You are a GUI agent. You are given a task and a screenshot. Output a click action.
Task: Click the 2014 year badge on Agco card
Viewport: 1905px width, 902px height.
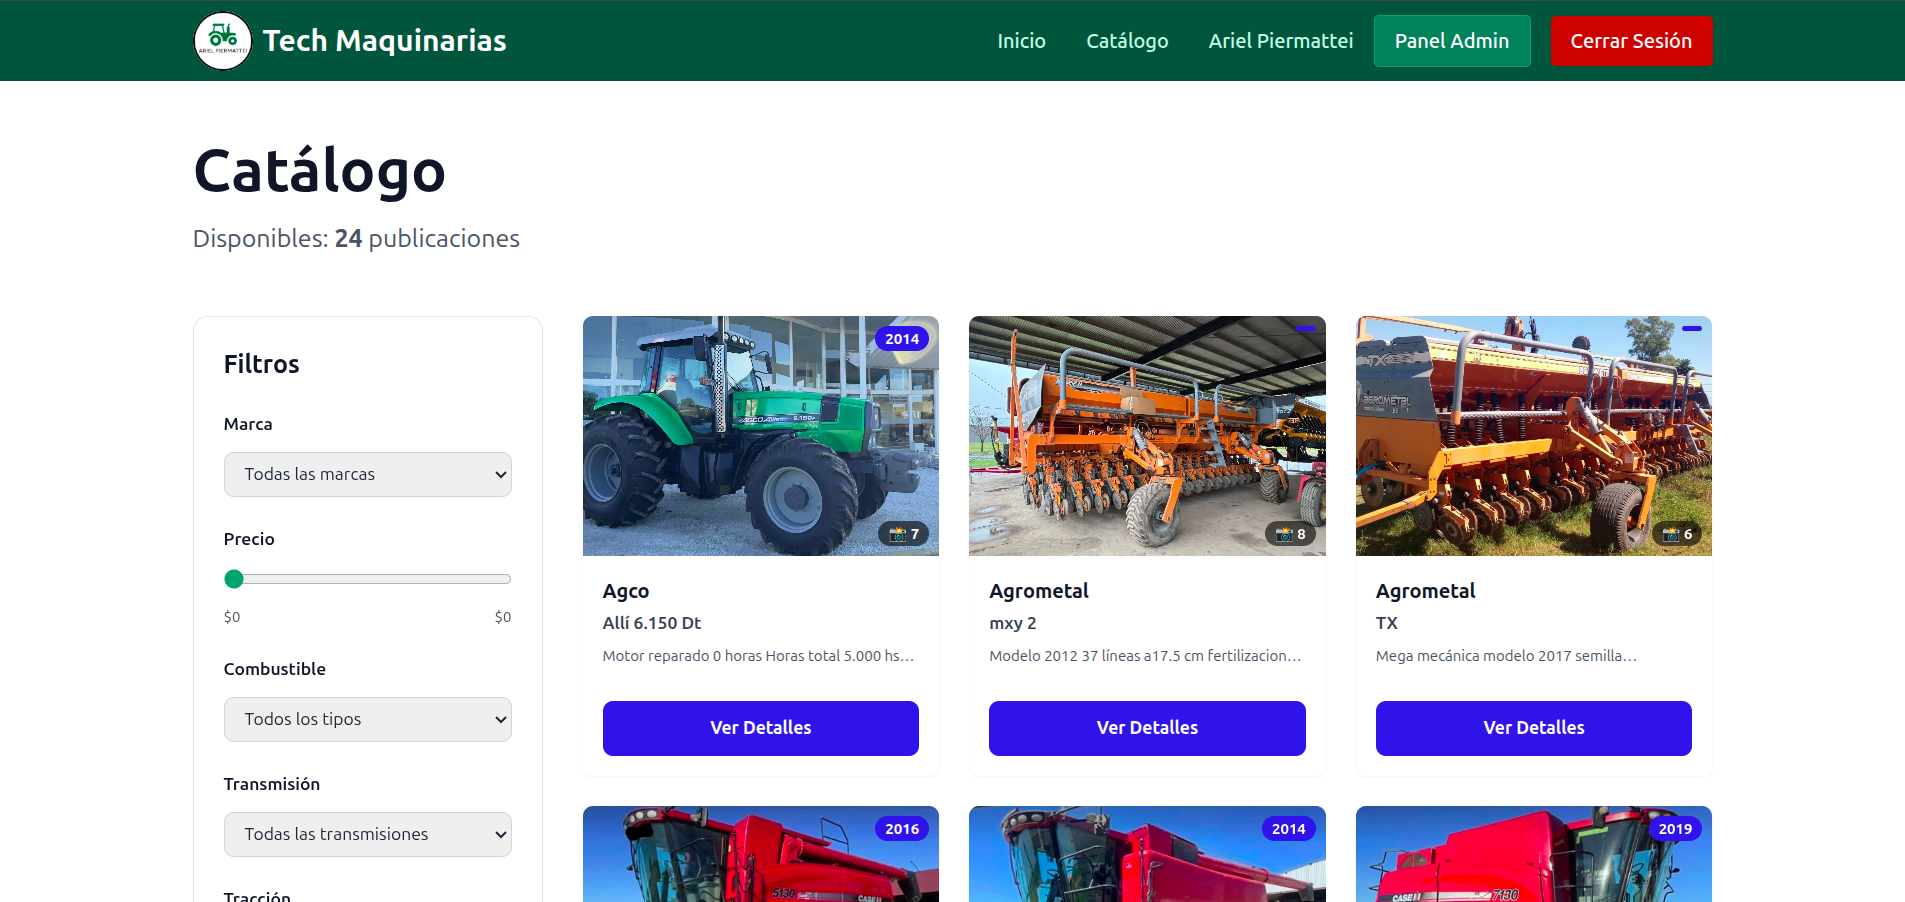[x=902, y=339]
